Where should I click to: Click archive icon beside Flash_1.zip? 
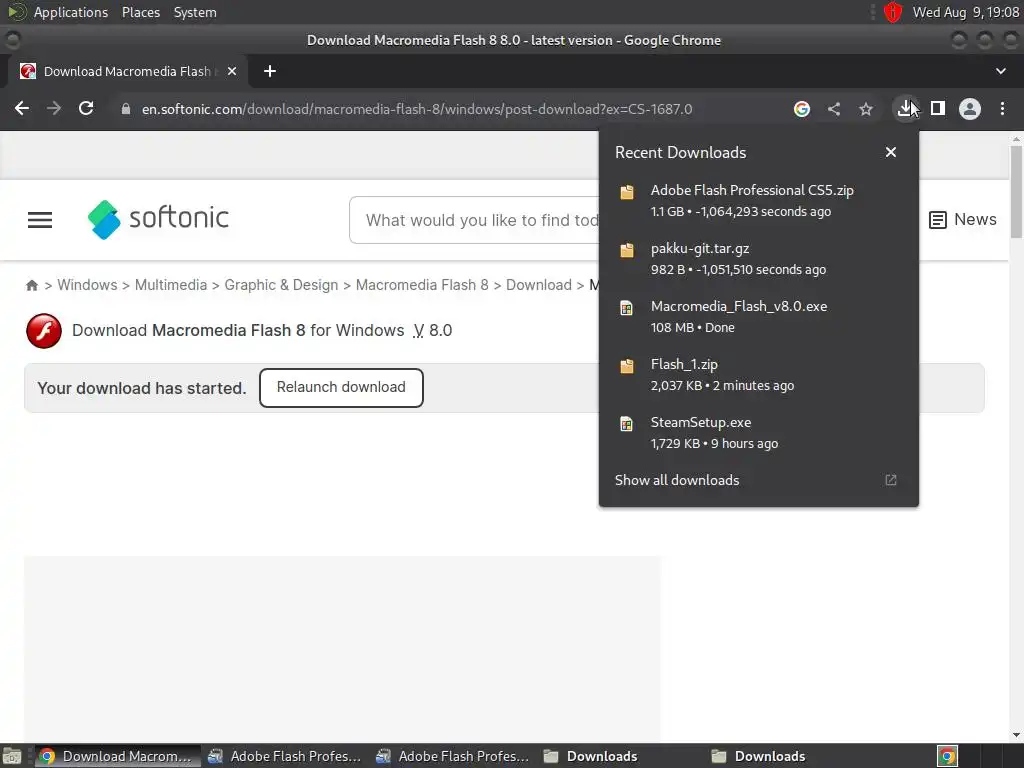(627, 366)
